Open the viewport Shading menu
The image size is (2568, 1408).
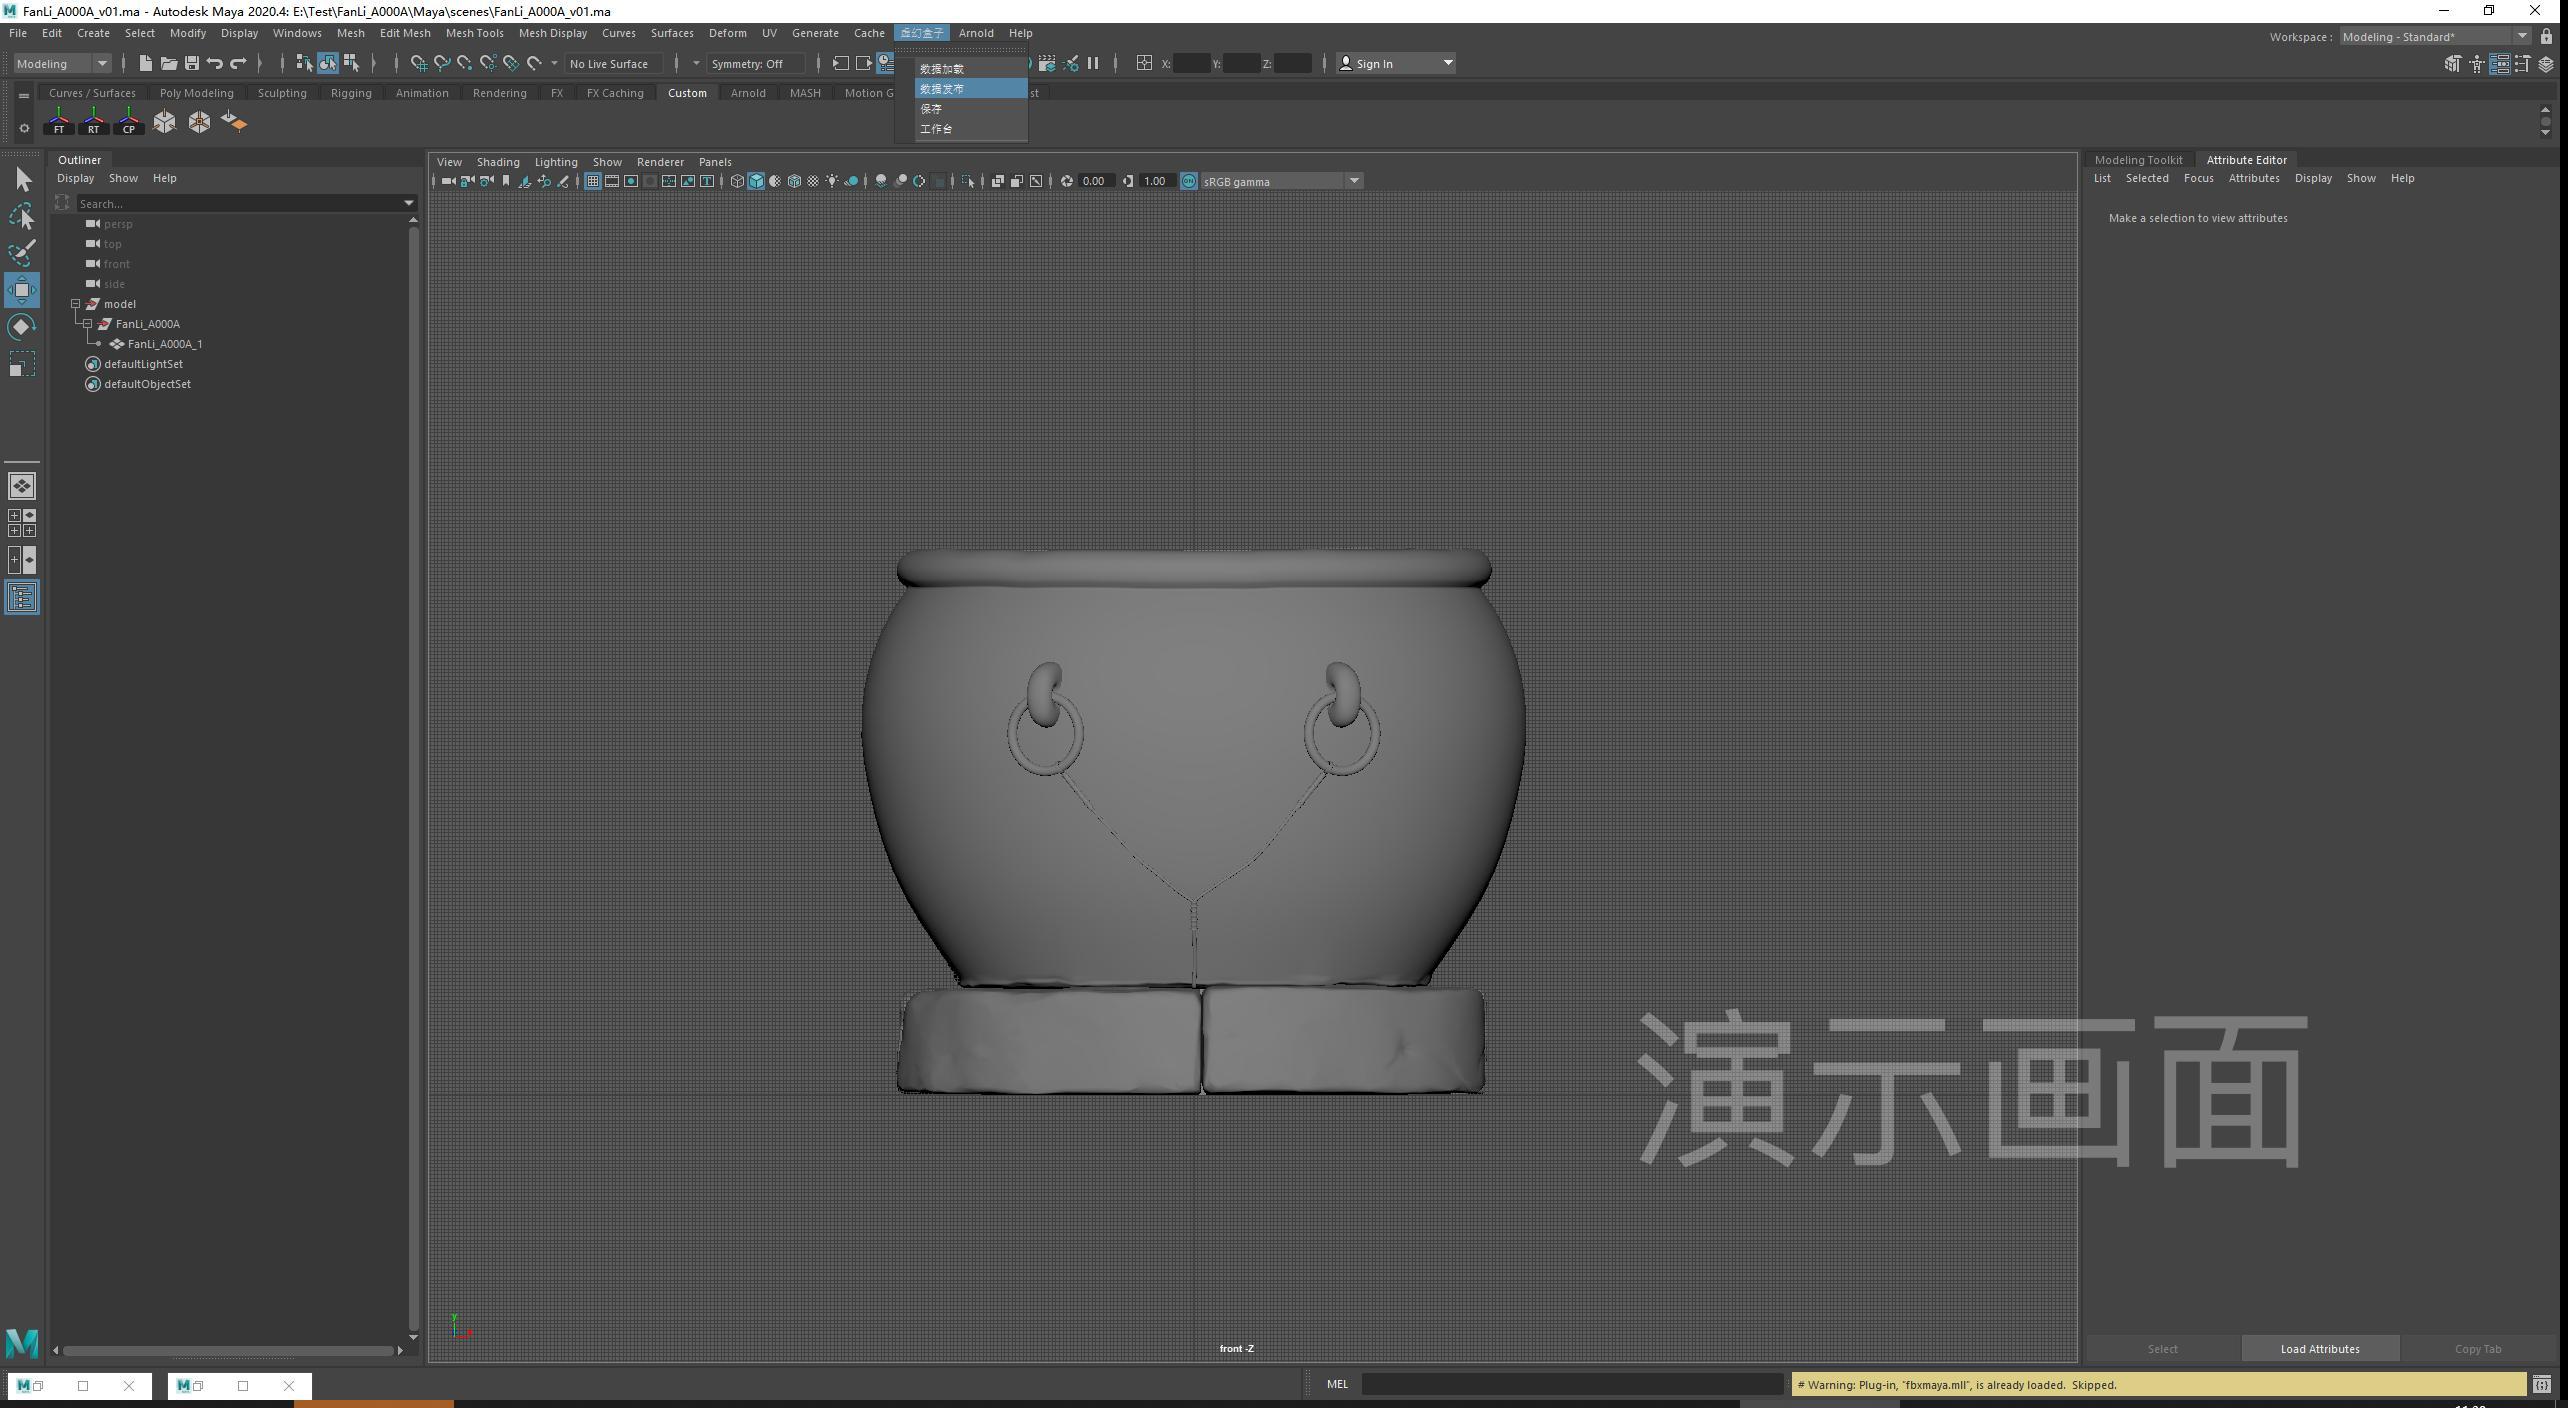(497, 162)
